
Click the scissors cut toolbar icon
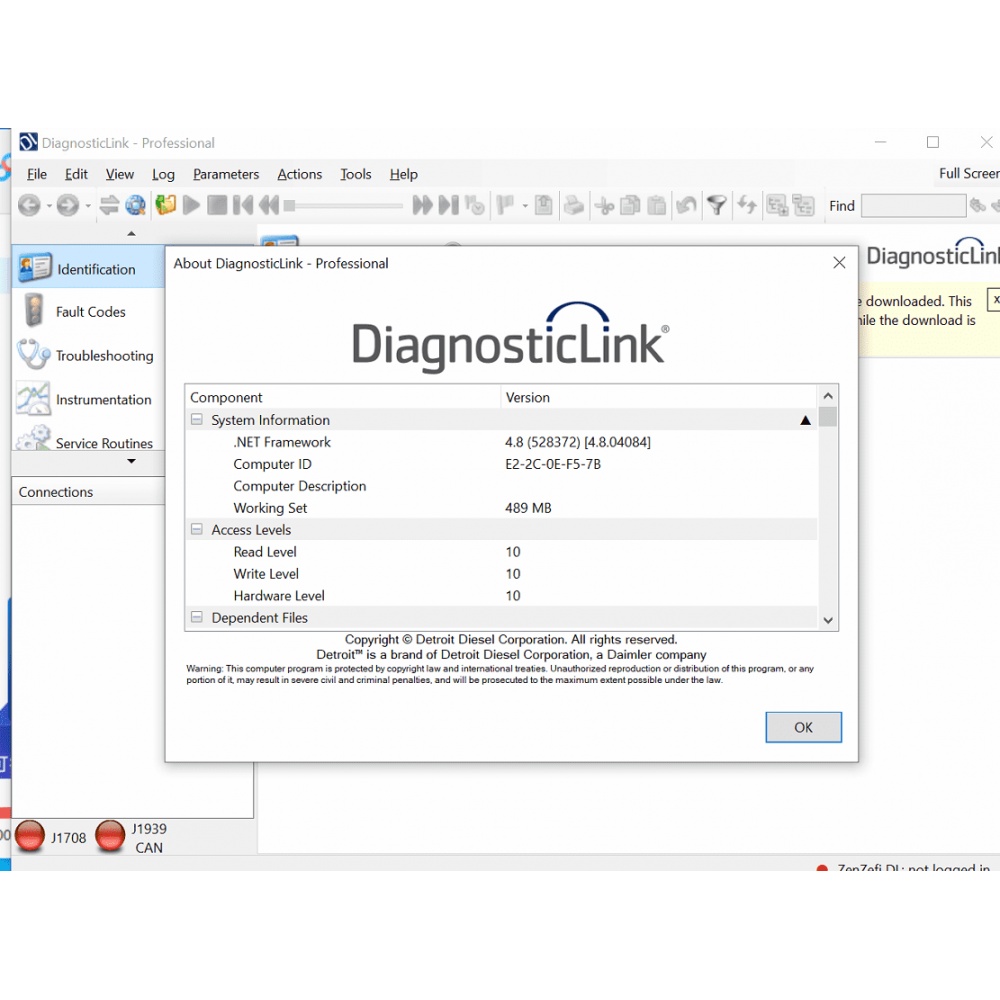coord(605,205)
